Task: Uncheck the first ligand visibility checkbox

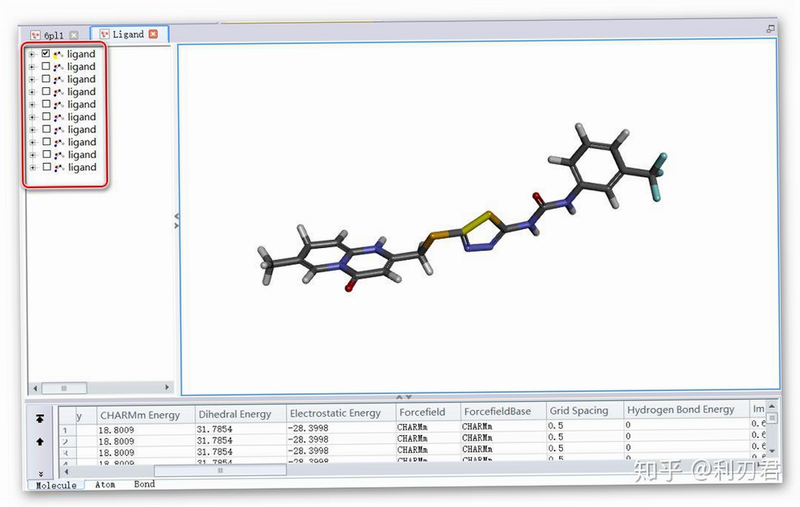Action: [46, 53]
